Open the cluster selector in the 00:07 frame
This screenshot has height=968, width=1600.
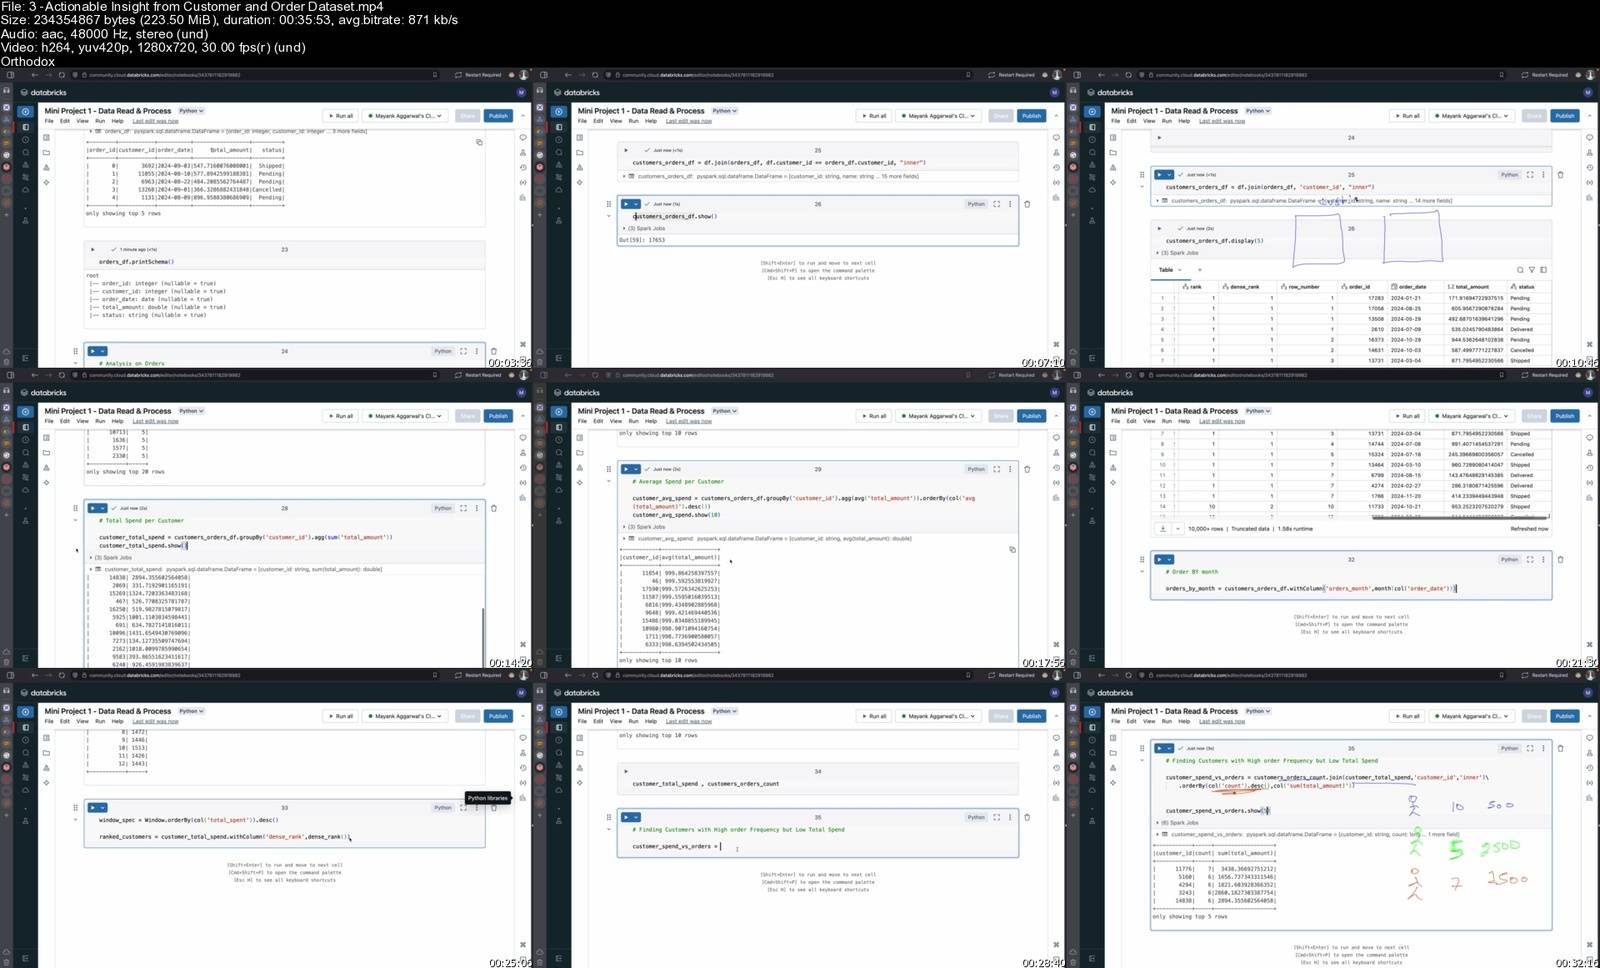(x=938, y=116)
